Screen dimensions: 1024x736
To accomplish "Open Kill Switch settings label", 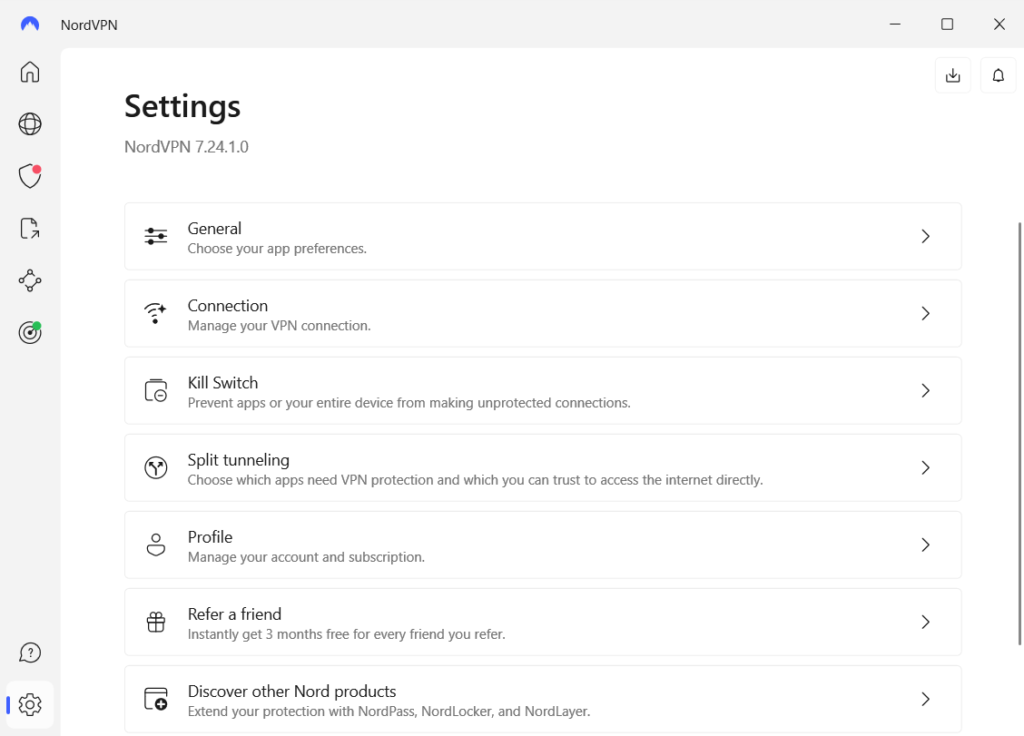I will pyautogui.click(x=223, y=383).
